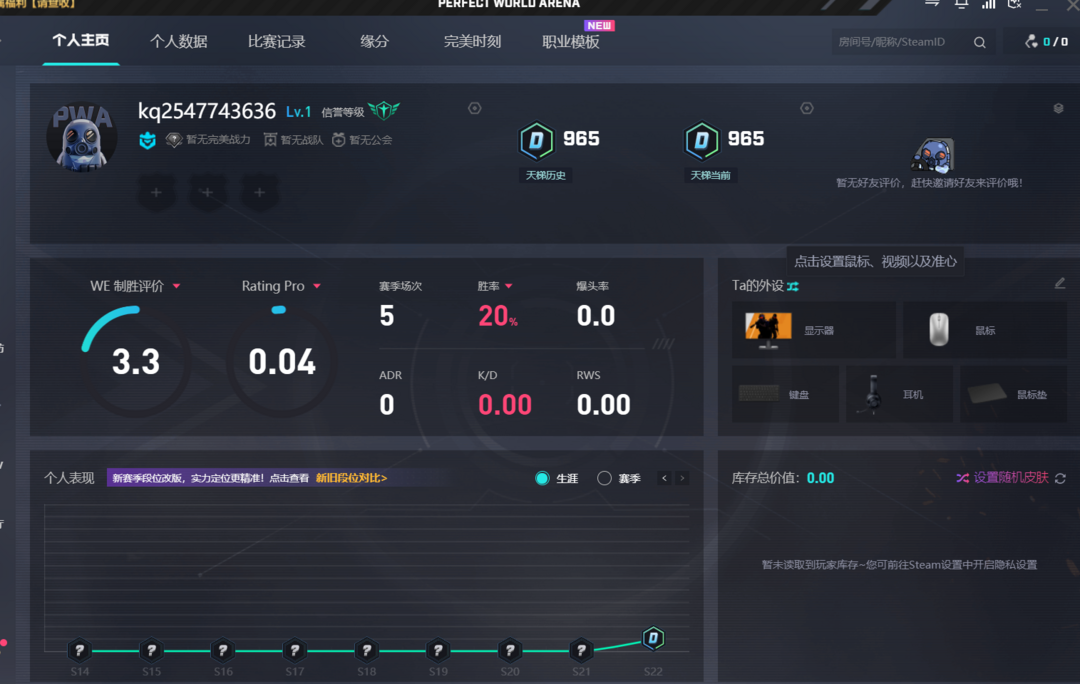Click the refresh inventory icon
Viewport: 1080px width, 684px height.
[1060, 479]
